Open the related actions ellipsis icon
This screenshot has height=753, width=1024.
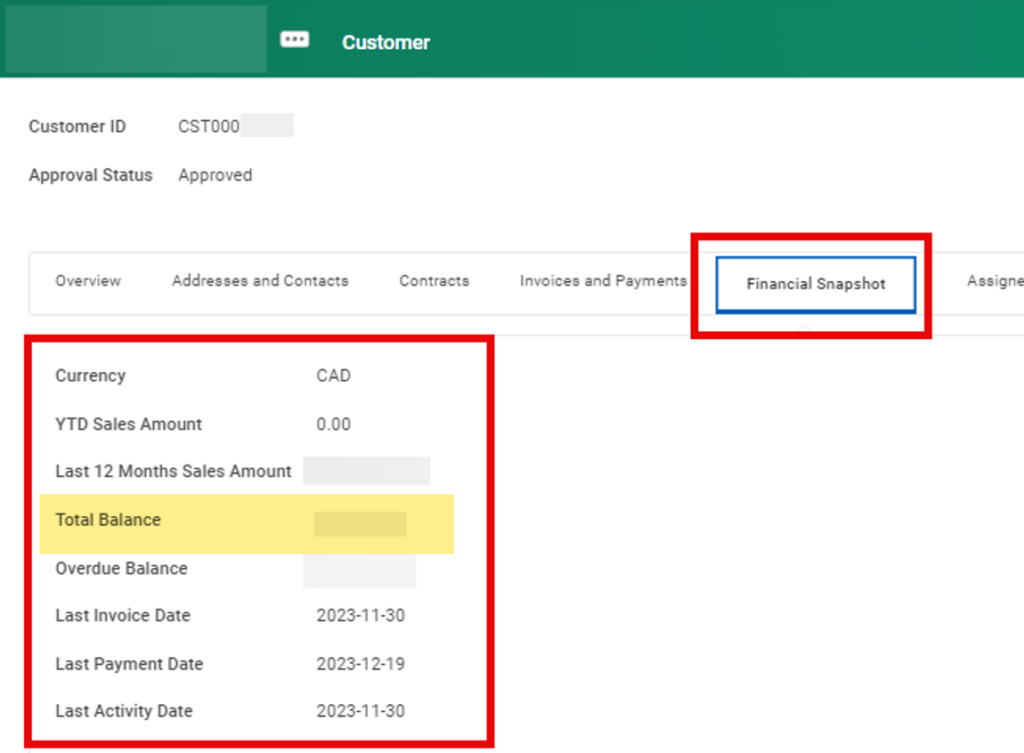tap(295, 38)
